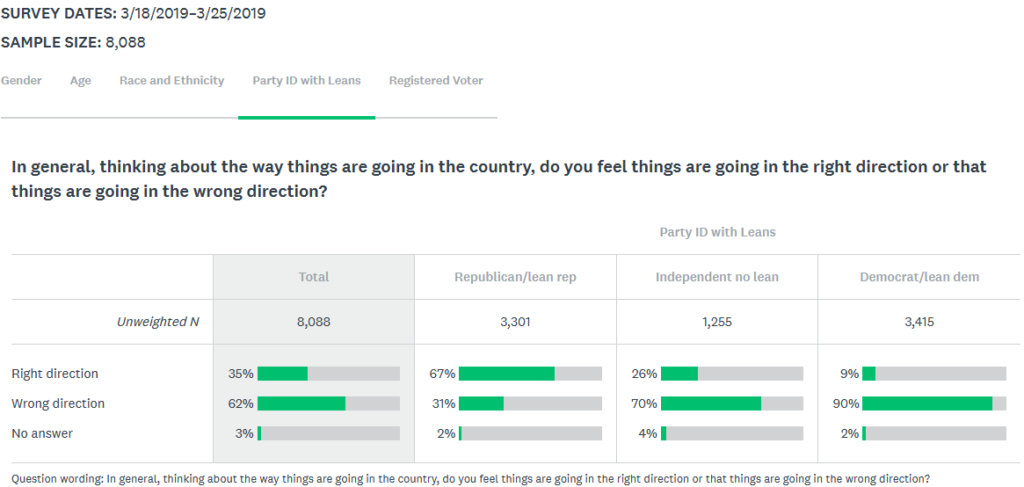
Task: Click the Party ID with Leans tab
Action: tap(306, 80)
